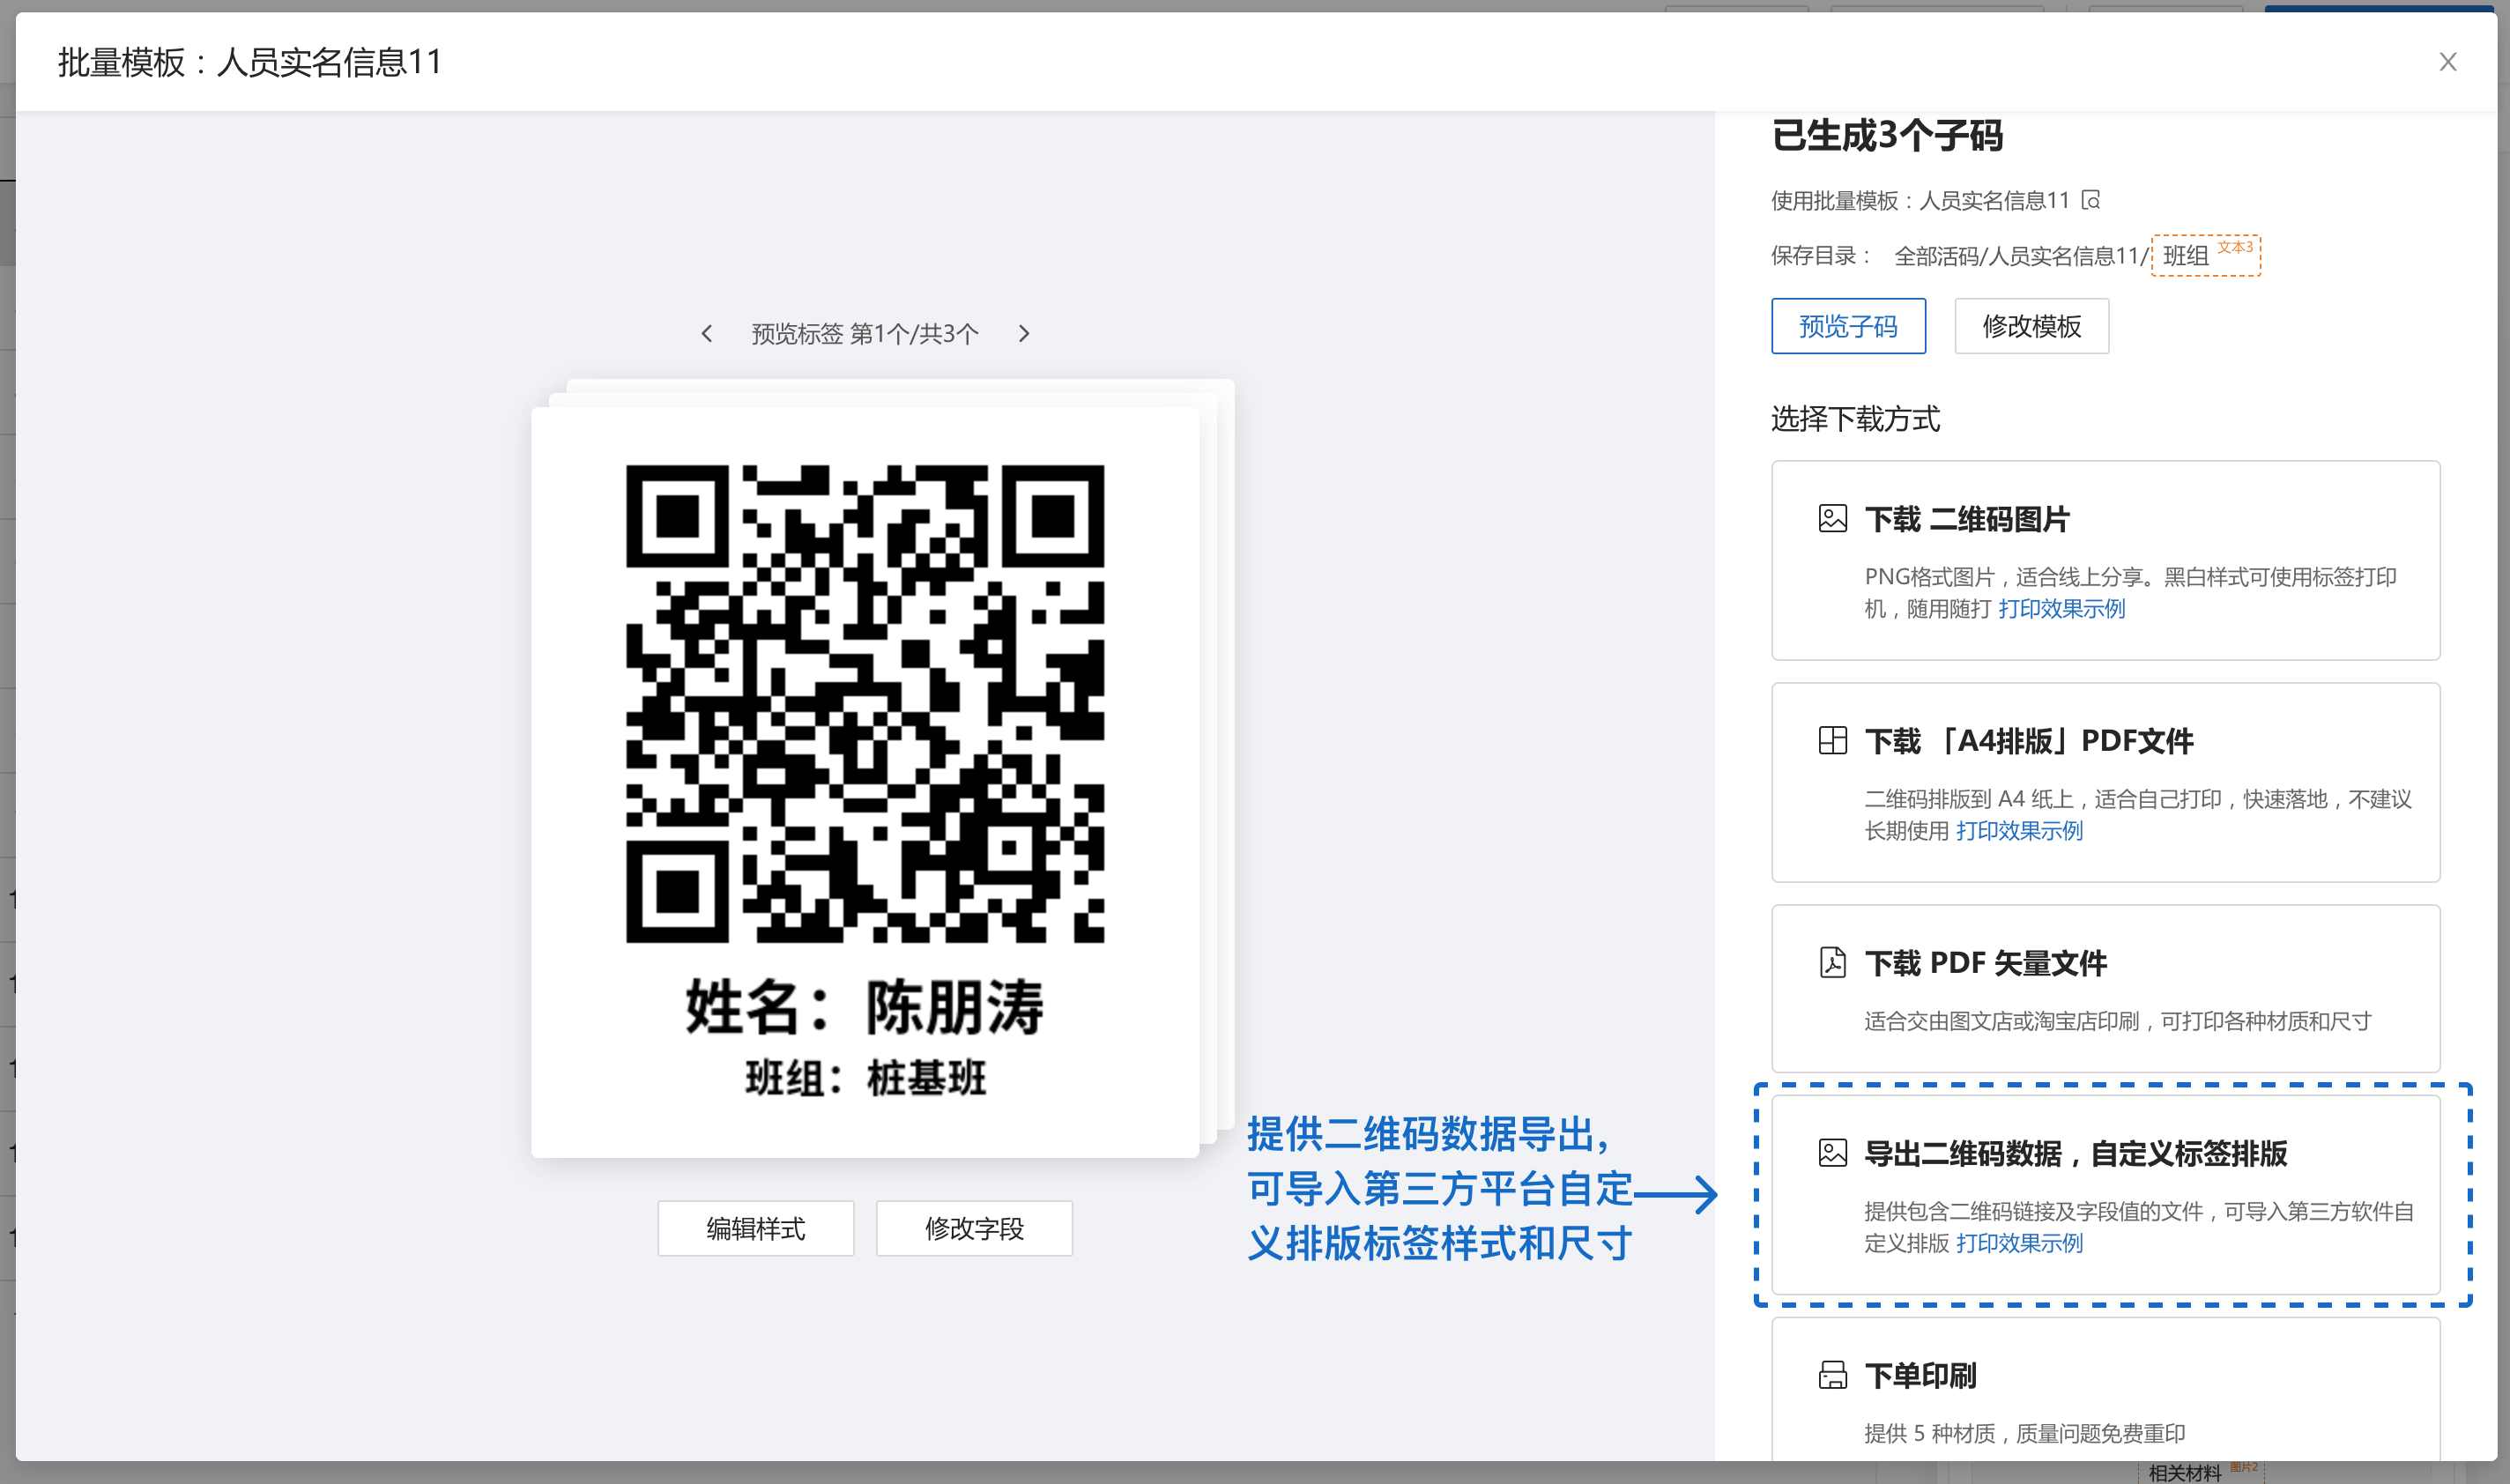Click the 编辑样式 button
The width and height of the screenshot is (2510, 1484).
coord(755,1228)
